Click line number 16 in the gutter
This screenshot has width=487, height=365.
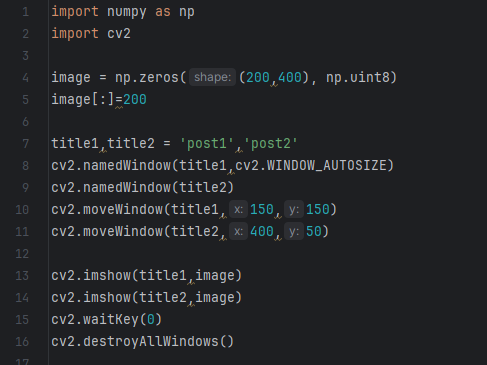click(22, 342)
